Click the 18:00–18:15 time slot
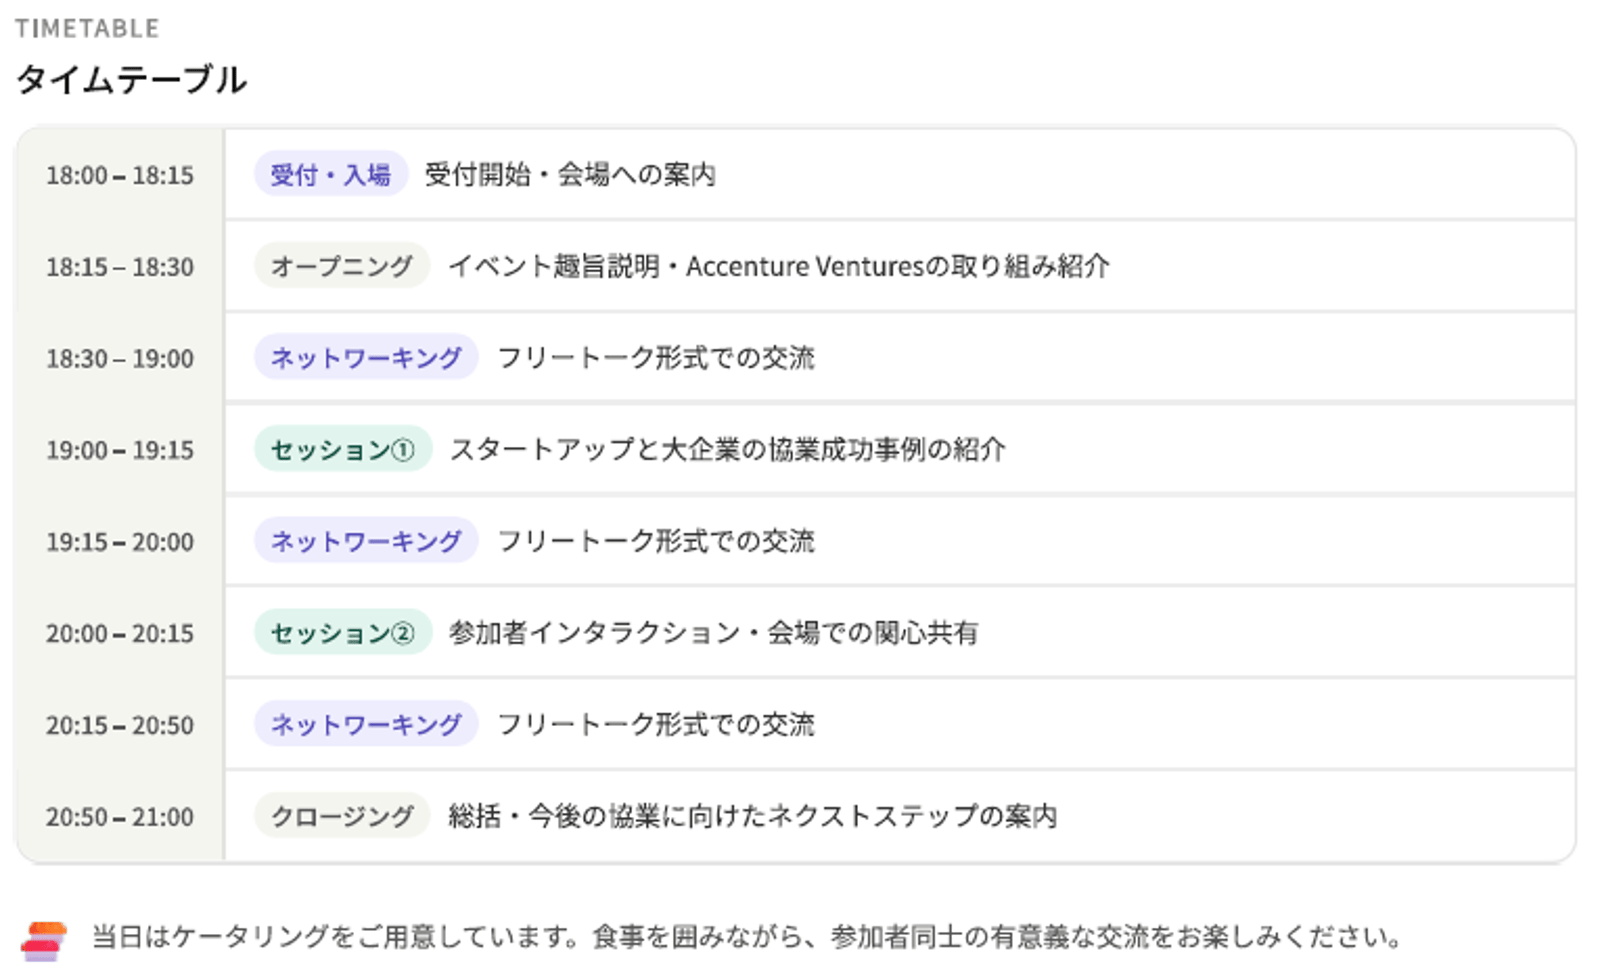Screen dimensions: 1600x968 pos(120,176)
